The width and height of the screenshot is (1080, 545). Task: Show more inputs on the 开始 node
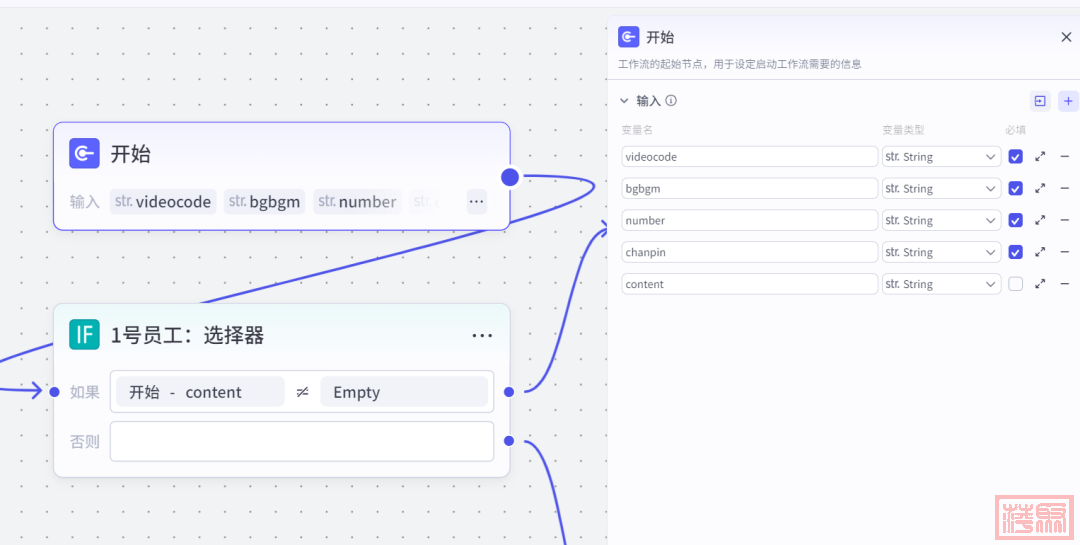pos(477,201)
